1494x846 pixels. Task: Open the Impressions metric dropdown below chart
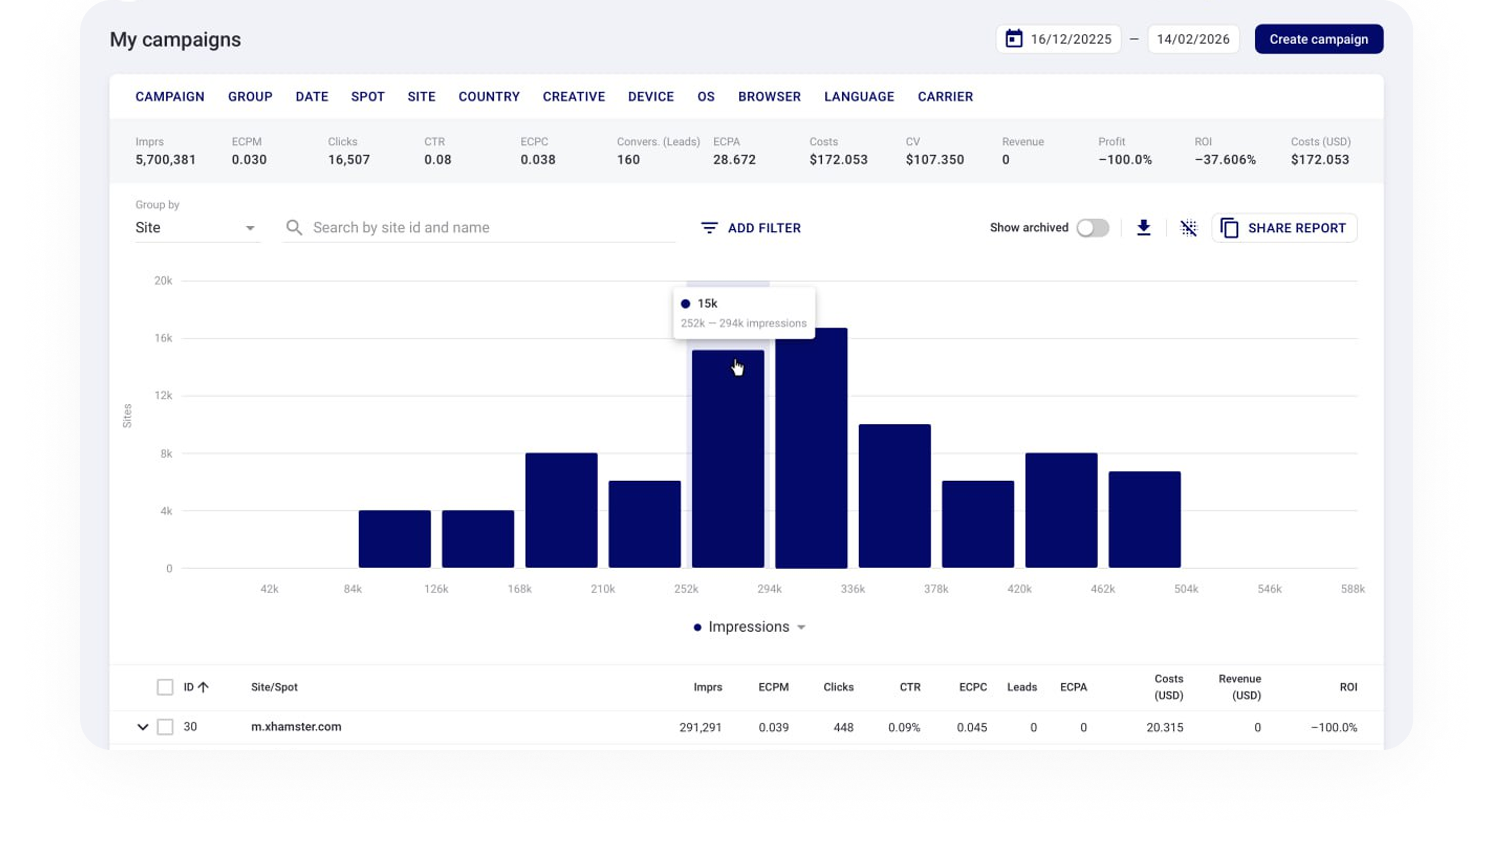point(801,627)
